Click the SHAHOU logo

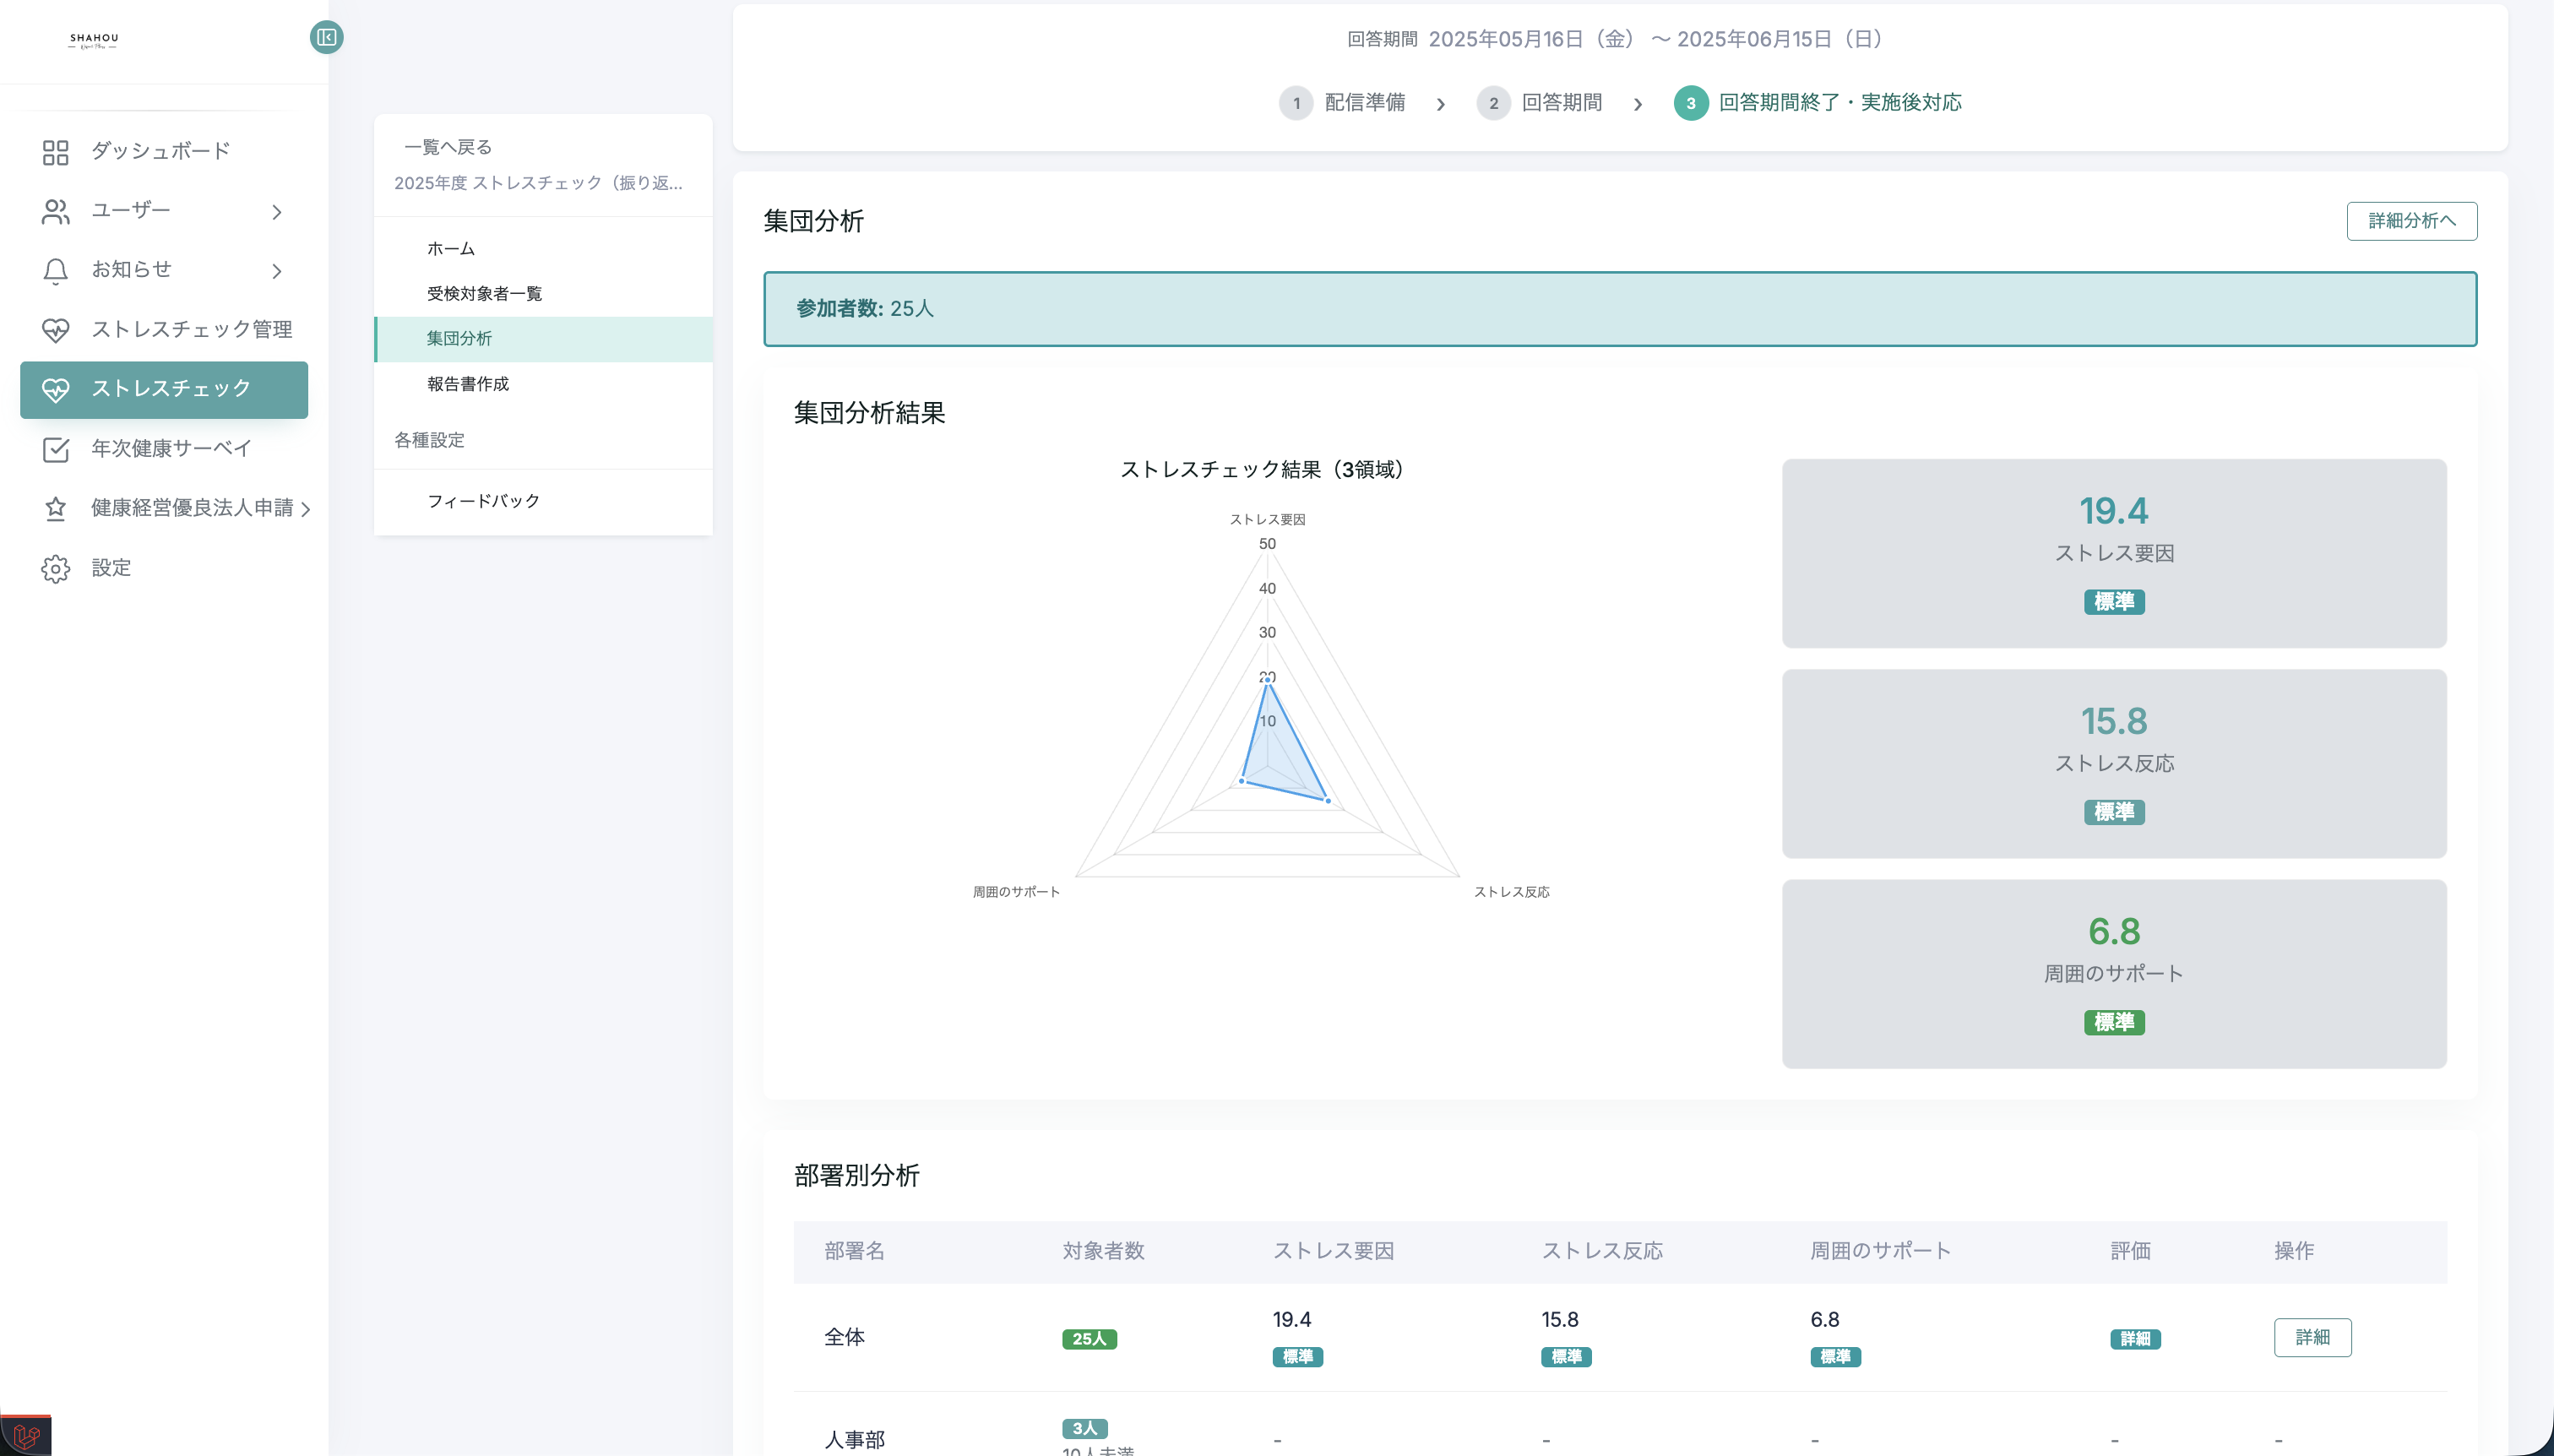[x=93, y=41]
